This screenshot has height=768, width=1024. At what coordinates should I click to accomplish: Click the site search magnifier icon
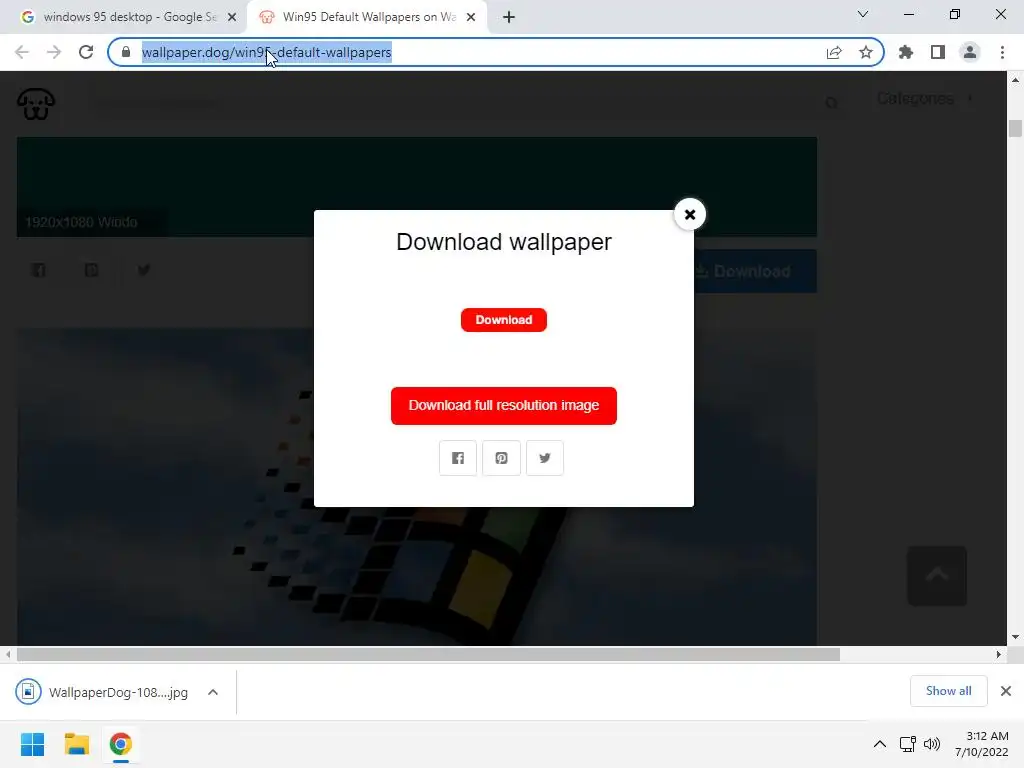[831, 103]
